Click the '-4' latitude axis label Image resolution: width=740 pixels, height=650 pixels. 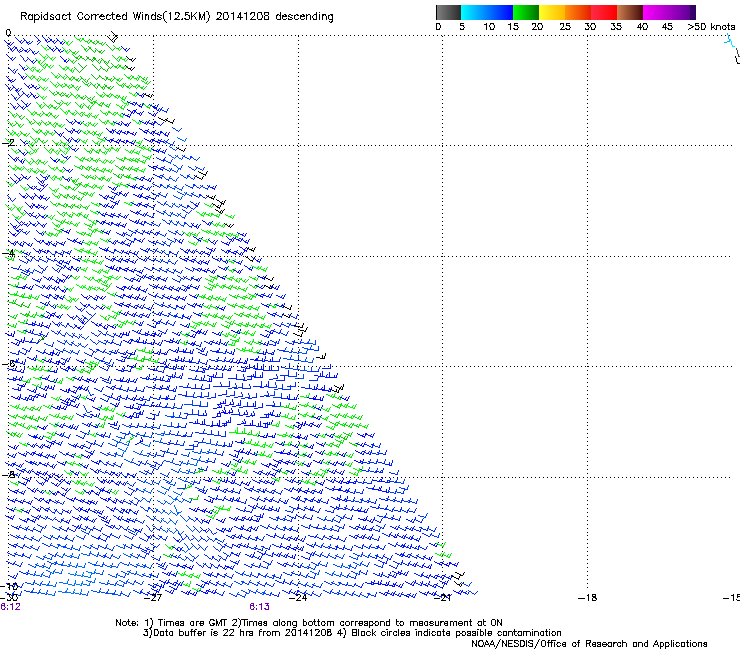pyautogui.click(x=8, y=253)
